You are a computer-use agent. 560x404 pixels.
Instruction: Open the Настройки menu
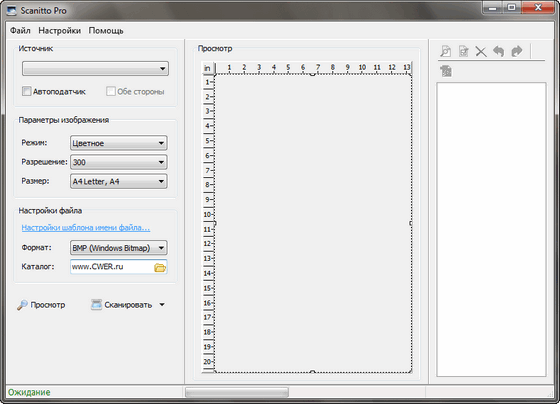coord(60,31)
